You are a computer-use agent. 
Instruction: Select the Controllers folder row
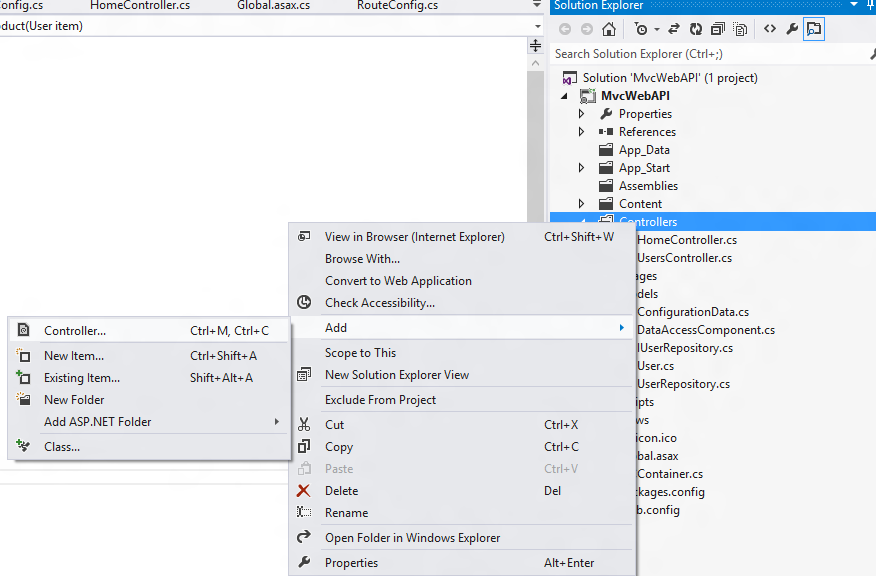713,221
